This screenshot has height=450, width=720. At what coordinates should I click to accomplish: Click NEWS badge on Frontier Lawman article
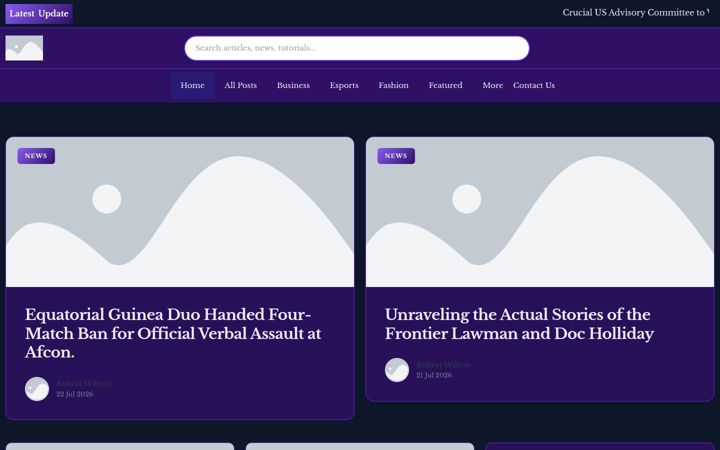point(396,156)
